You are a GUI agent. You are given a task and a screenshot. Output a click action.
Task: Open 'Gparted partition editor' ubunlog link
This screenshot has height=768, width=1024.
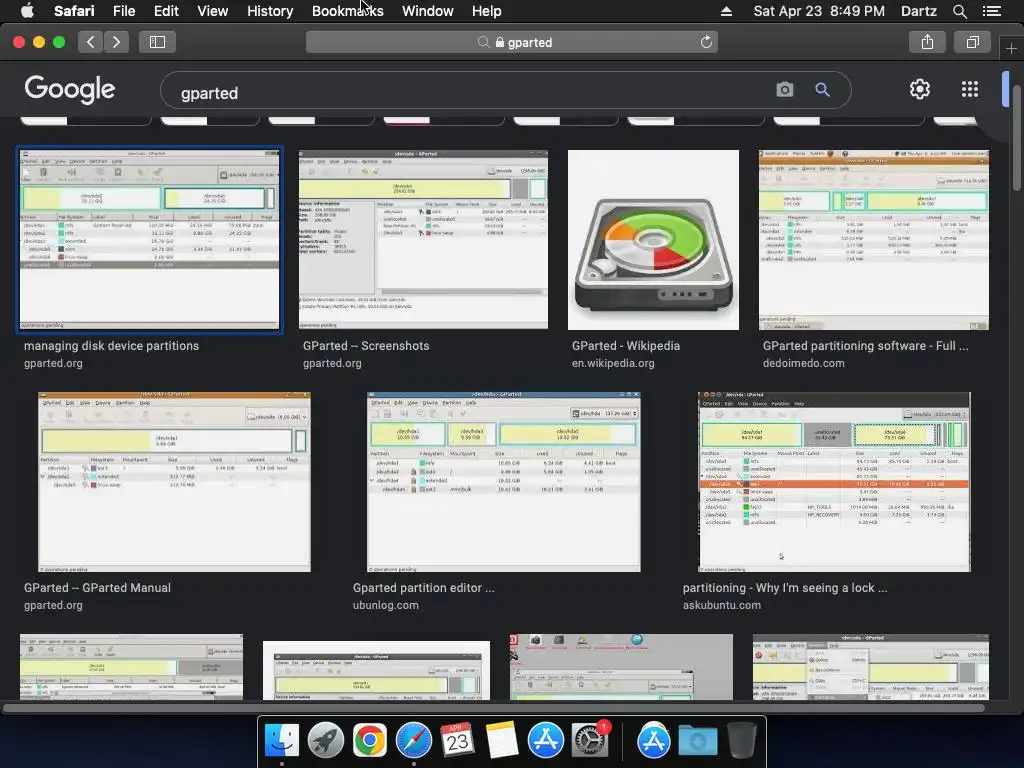(423, 588)
